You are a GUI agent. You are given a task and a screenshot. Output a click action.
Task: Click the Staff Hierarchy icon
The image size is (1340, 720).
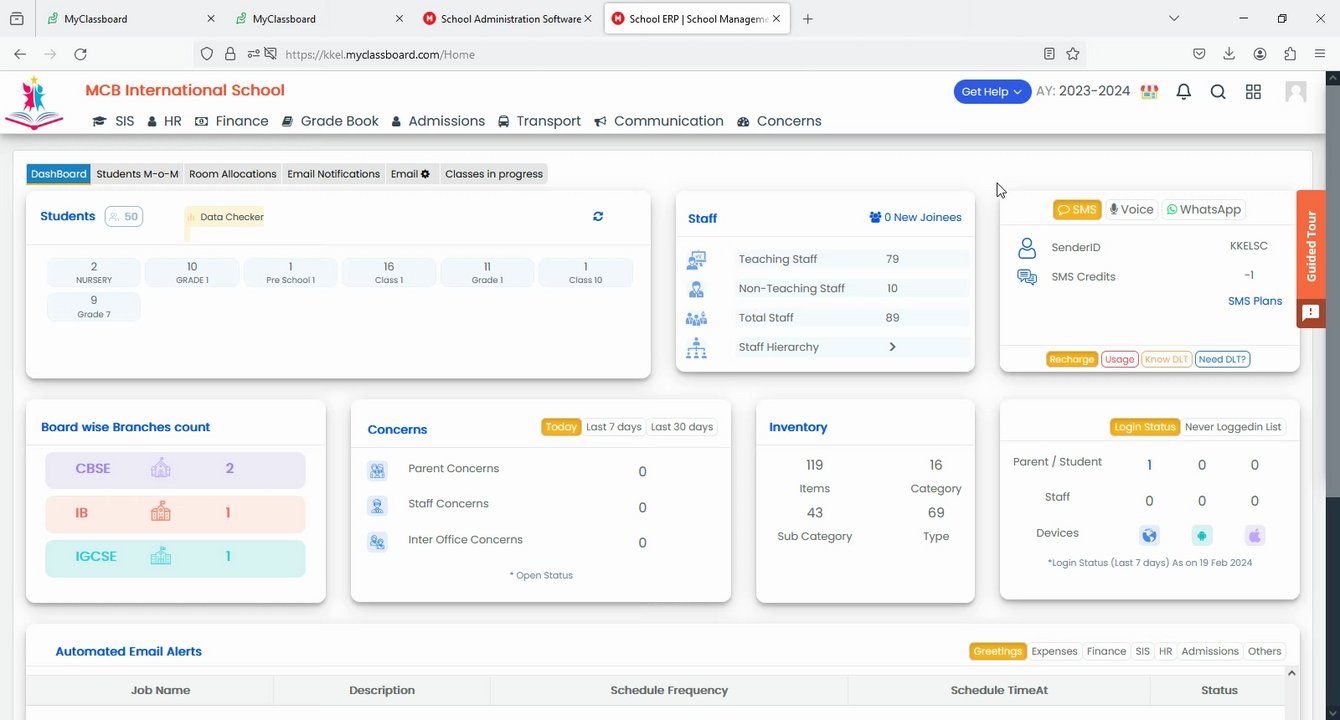(x=697, y=348)
